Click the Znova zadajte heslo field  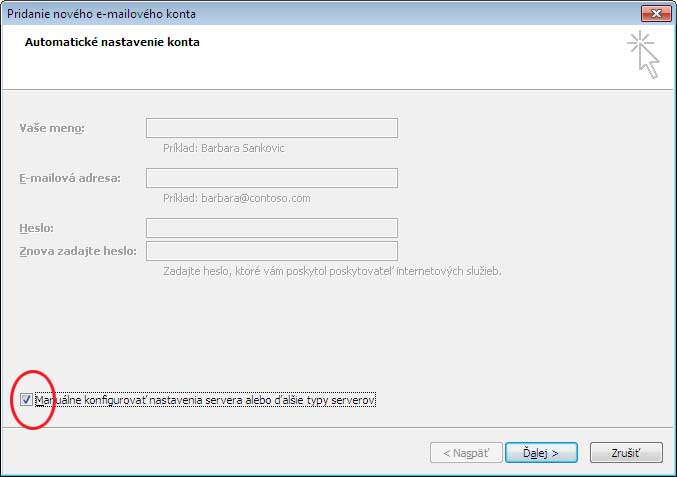pos(272,251)
